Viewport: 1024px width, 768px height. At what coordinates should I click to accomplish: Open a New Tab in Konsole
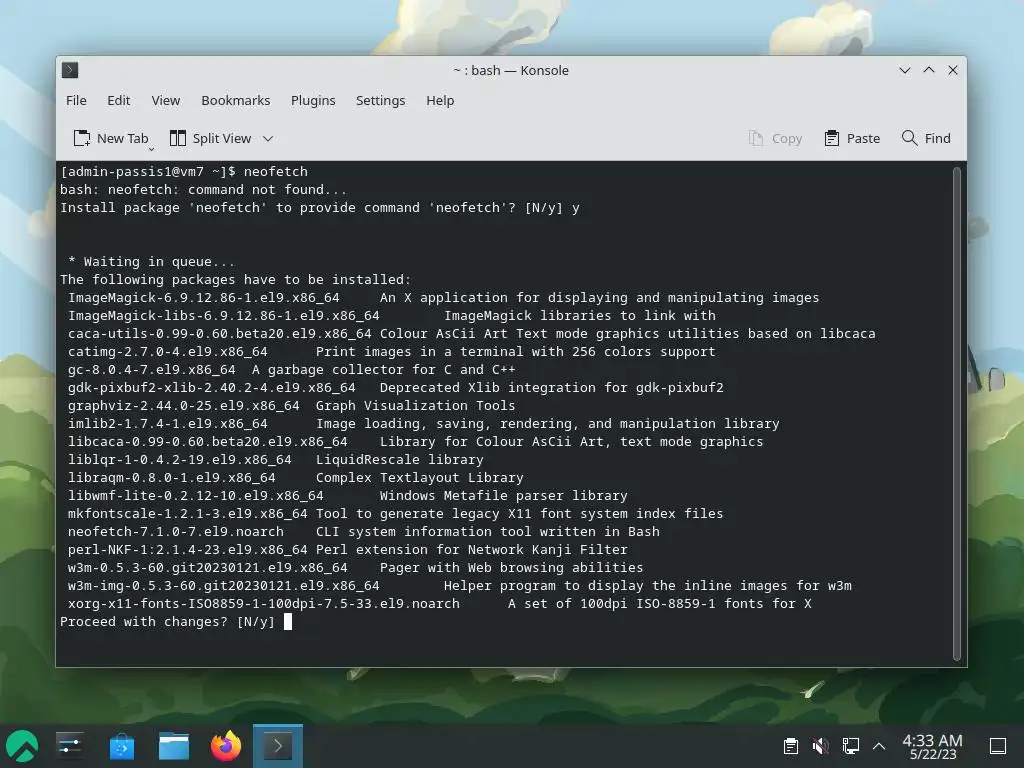(x=110, y=138)
